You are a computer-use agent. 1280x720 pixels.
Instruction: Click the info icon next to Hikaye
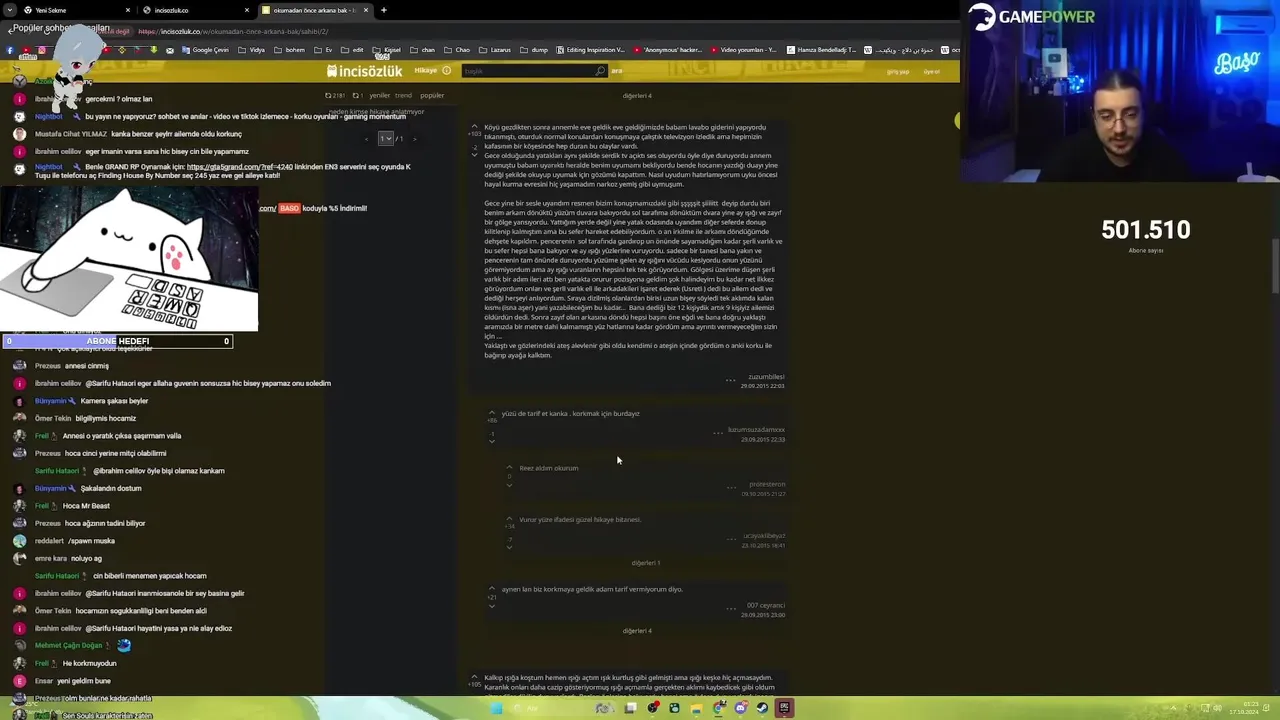446,70
